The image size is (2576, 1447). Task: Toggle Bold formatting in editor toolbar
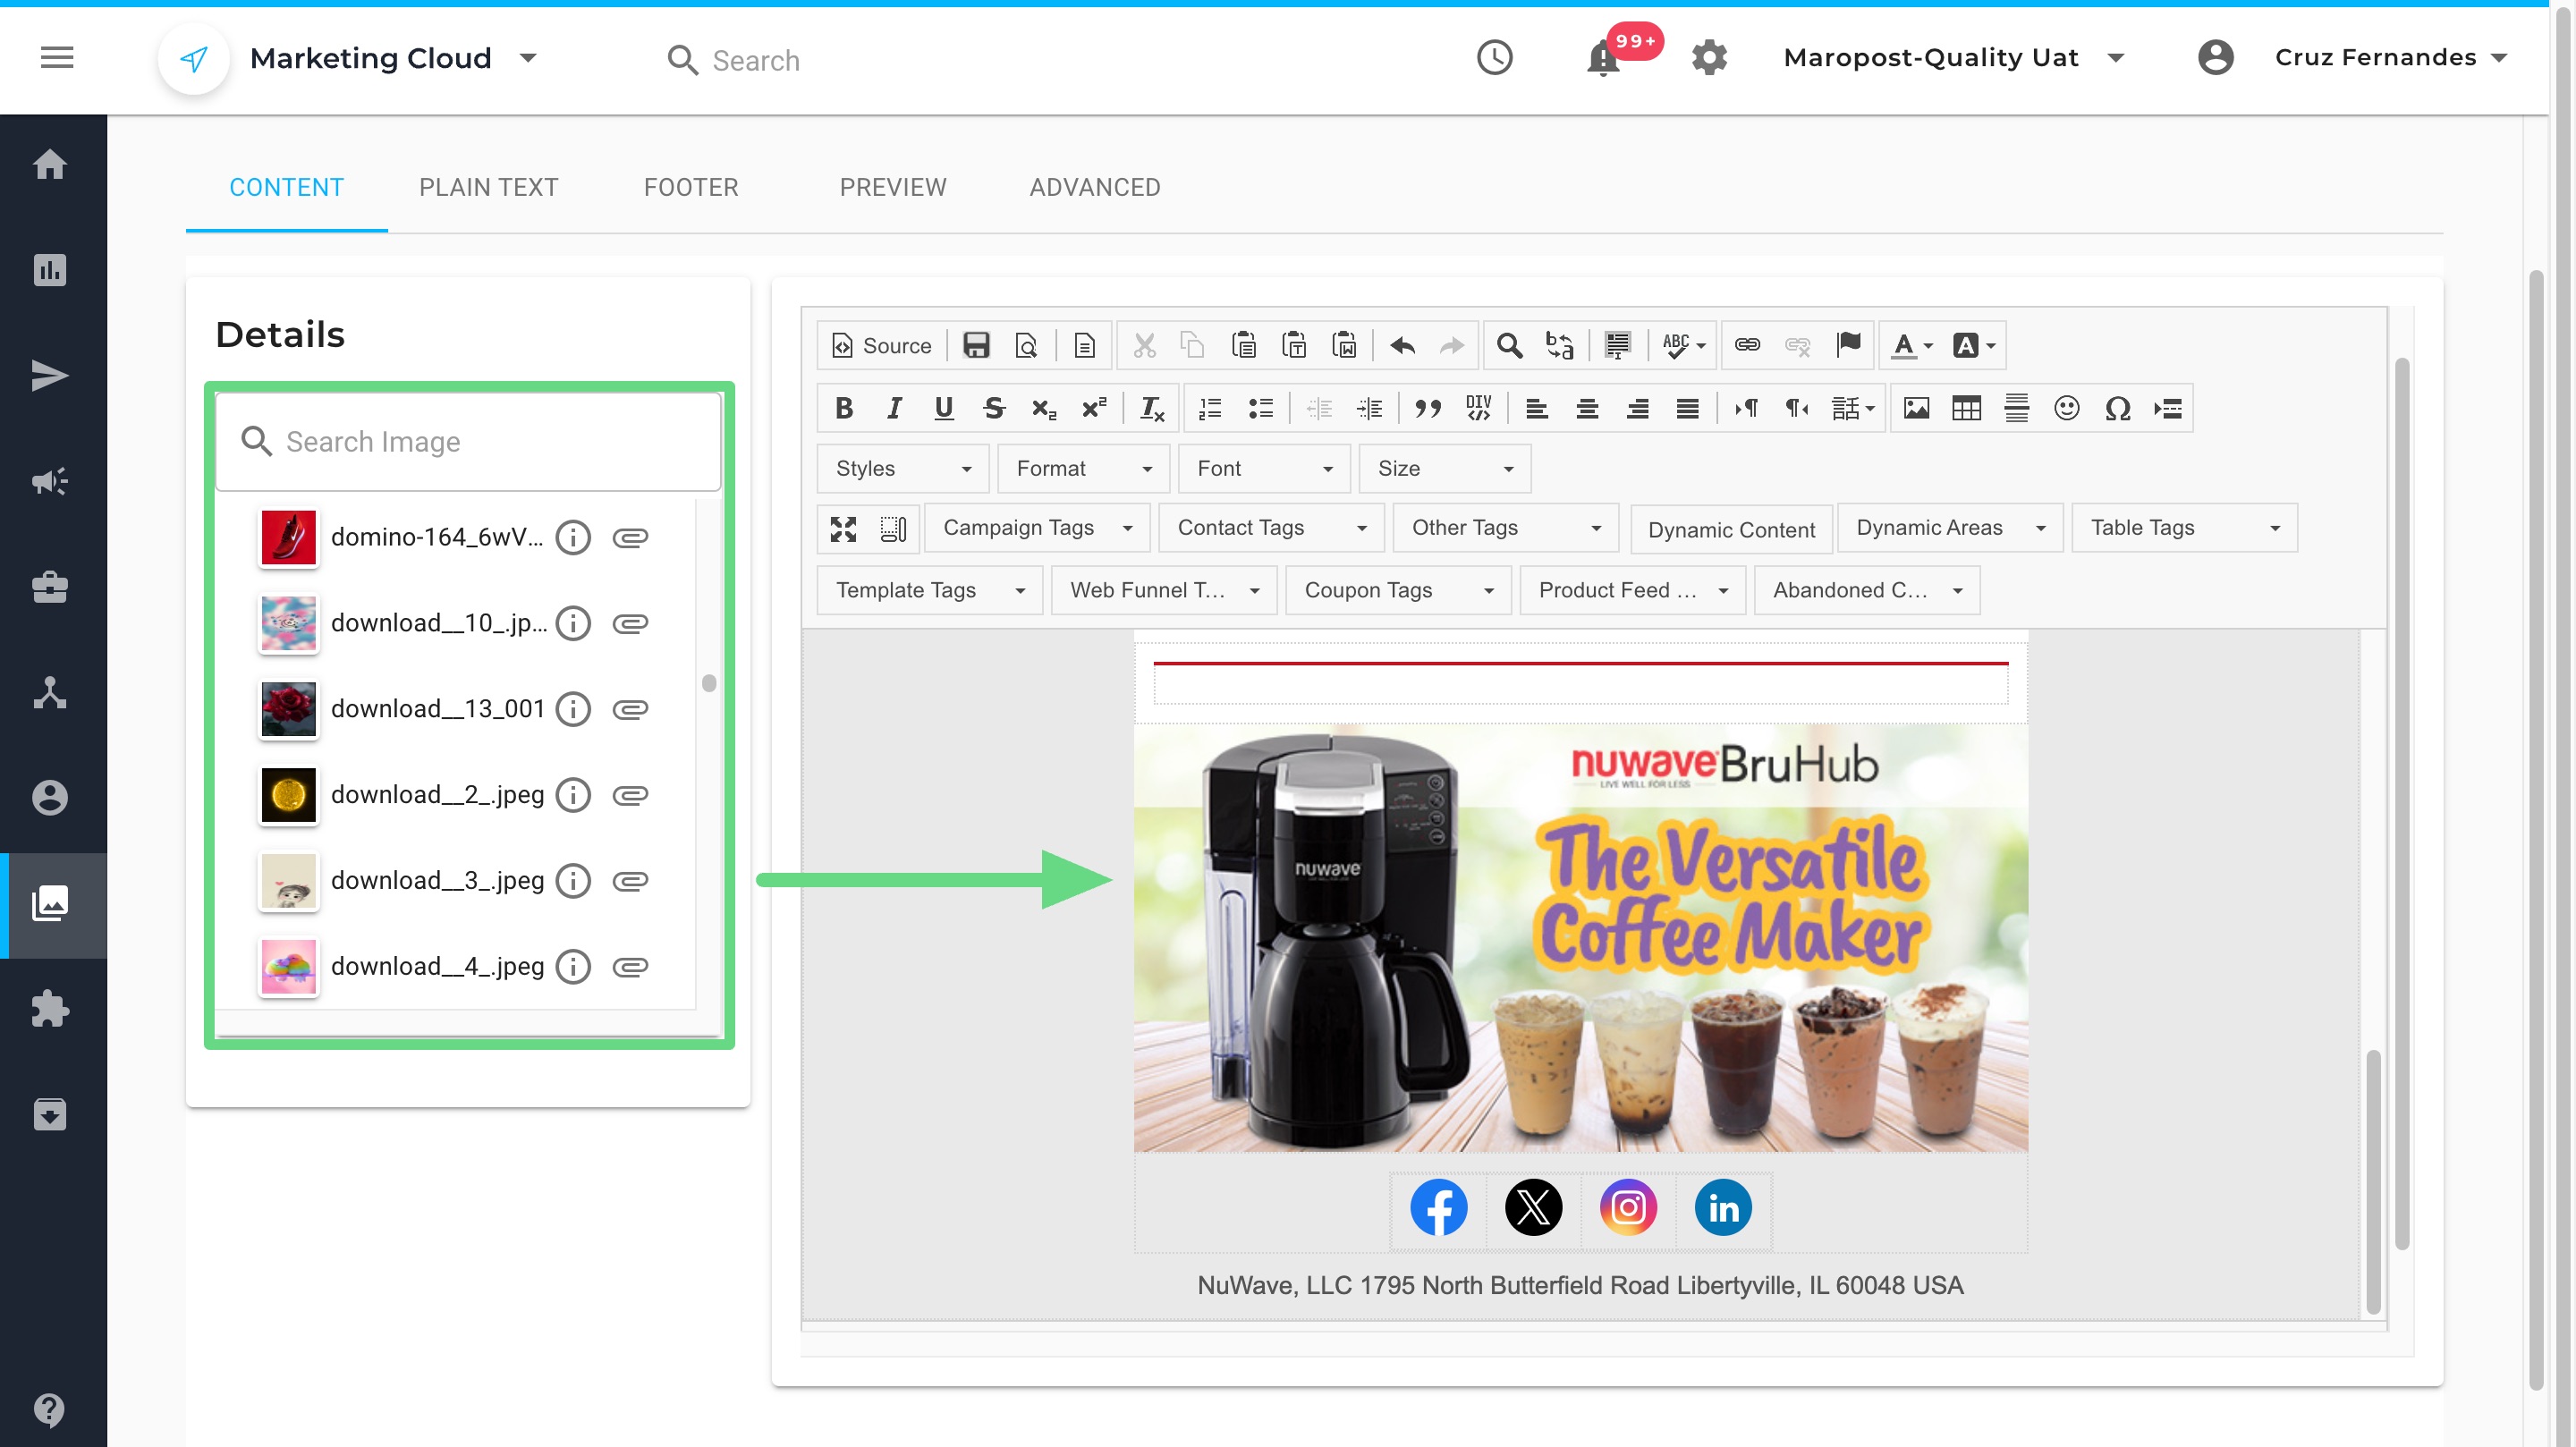(x=843, y=408)
